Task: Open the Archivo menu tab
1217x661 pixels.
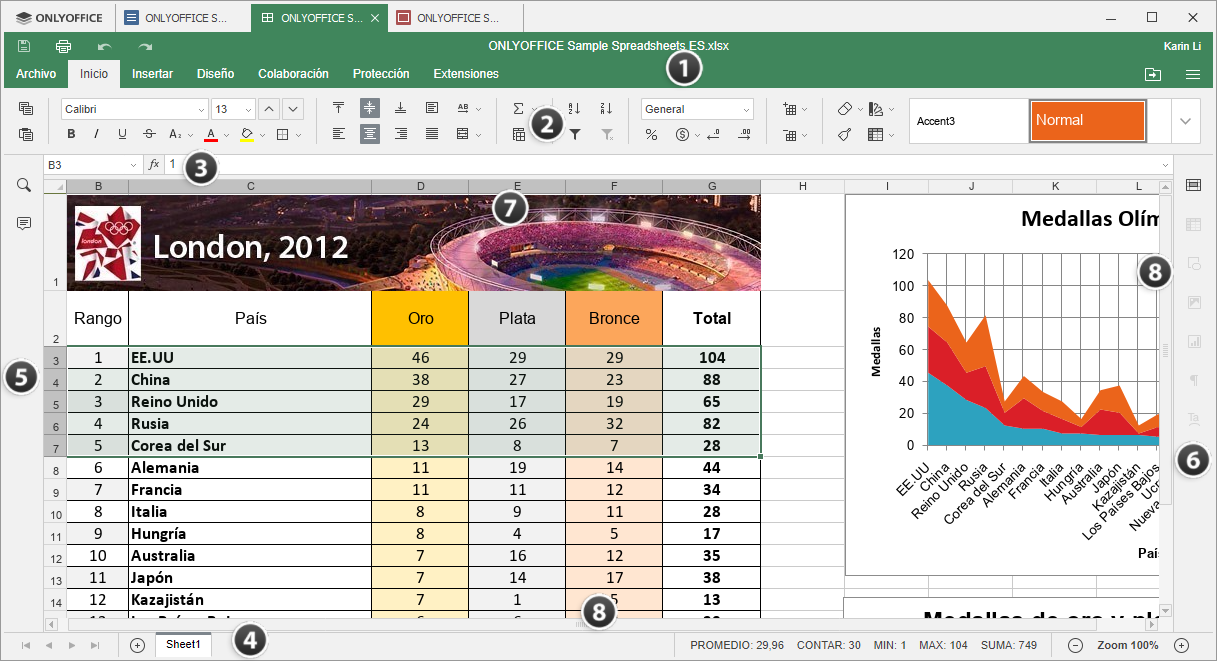Action: click(x=36, y=74)
